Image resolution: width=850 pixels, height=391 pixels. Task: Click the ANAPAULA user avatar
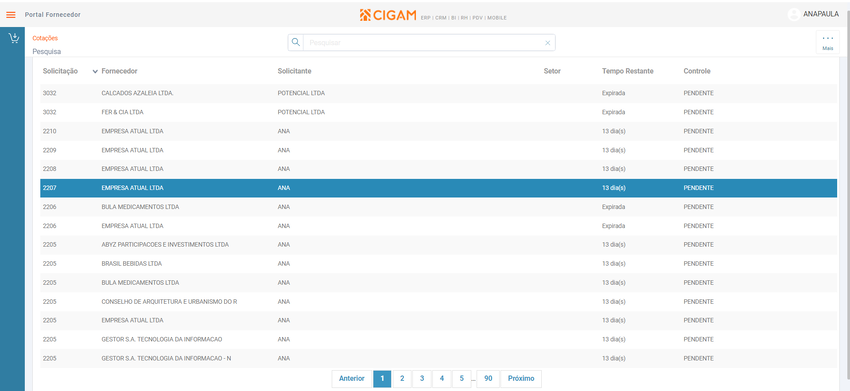tap(794, 15)
